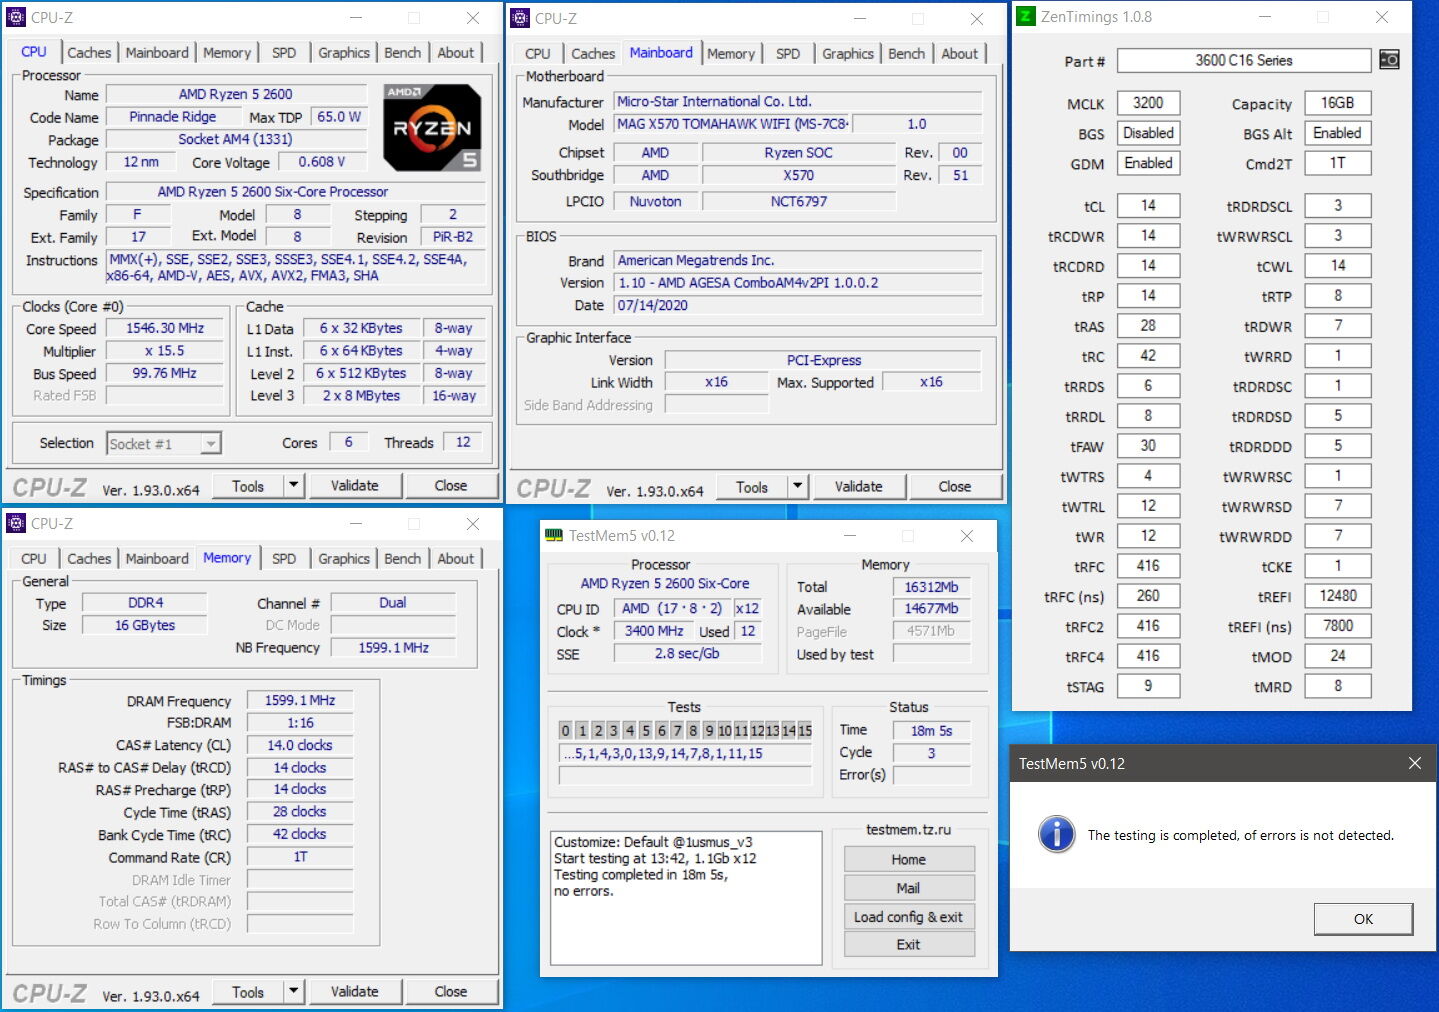This screenshot has height=1012, width=1439.
Task: Click the mainboard Model MAG X570 TOMAHAWK field
Action: tap(732, 124)
